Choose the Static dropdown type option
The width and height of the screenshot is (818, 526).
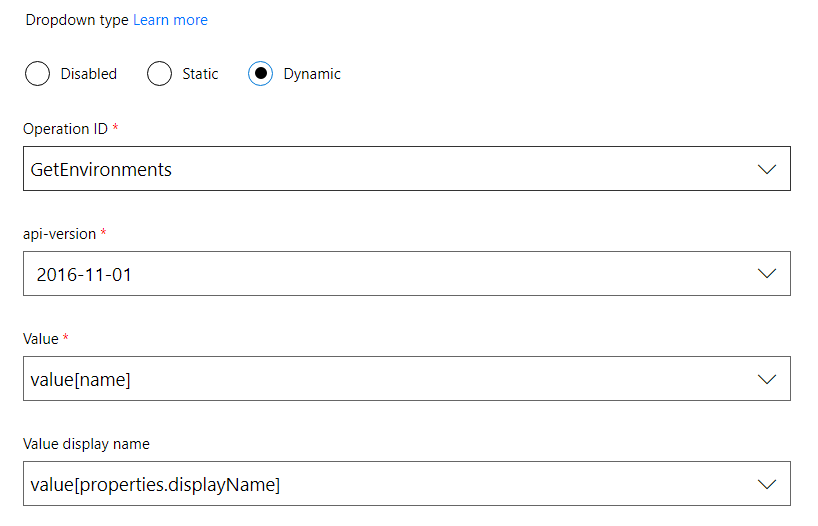[159, 74]
